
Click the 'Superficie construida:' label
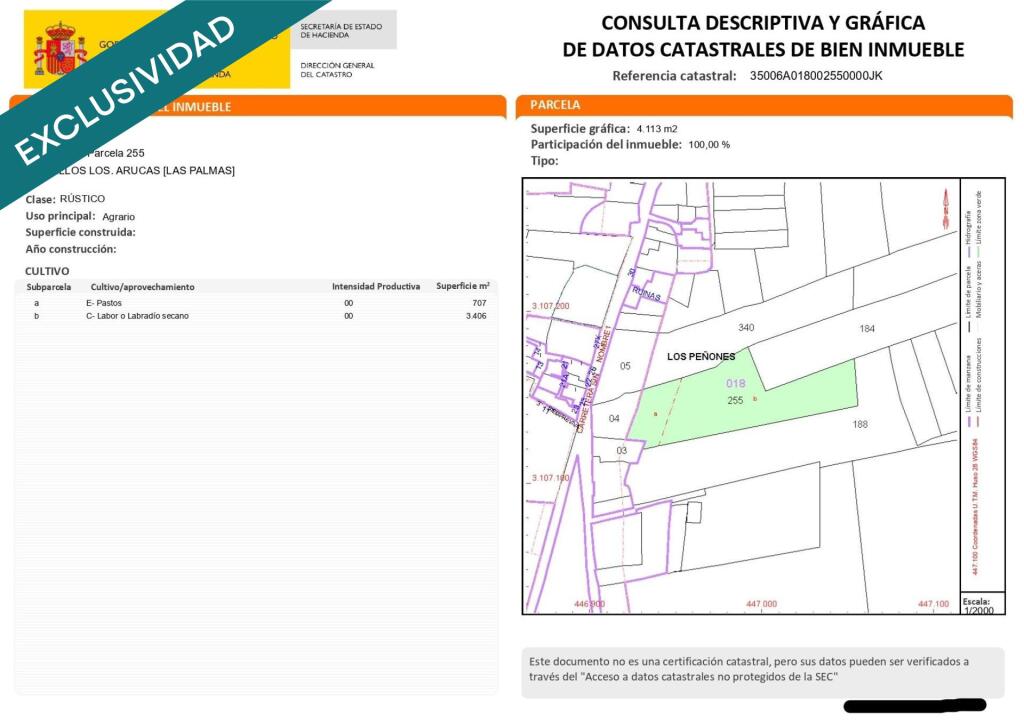click(x=80, y=233)
